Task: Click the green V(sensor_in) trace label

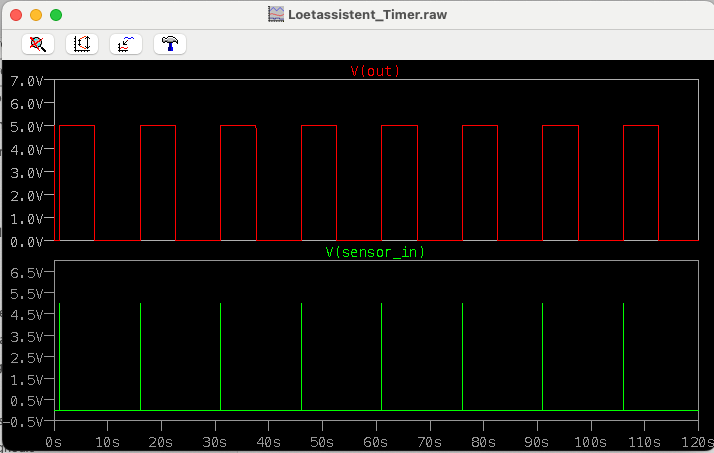Action: pyautogui.click(x=375, y=252)
